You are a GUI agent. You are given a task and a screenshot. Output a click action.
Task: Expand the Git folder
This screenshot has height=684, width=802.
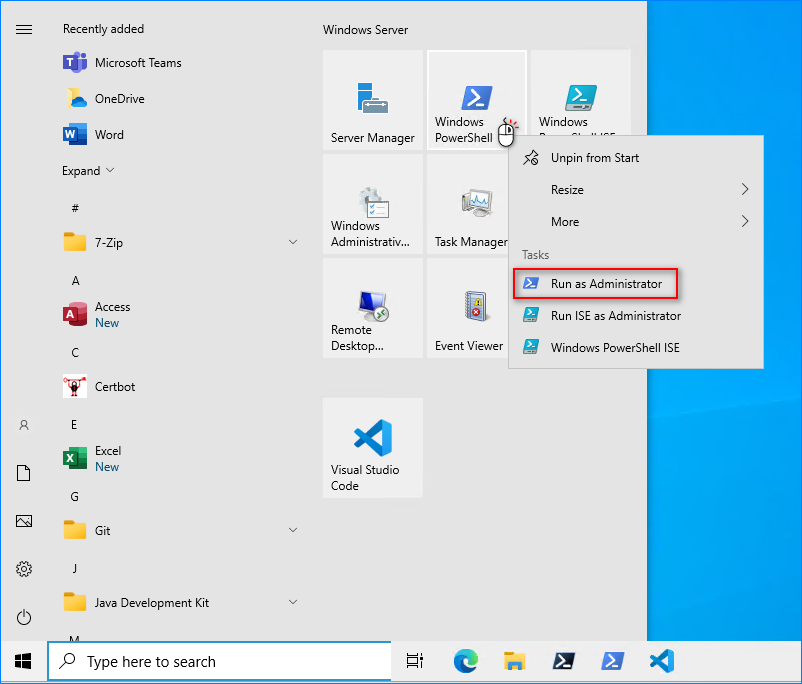click(x=293, y=530)
